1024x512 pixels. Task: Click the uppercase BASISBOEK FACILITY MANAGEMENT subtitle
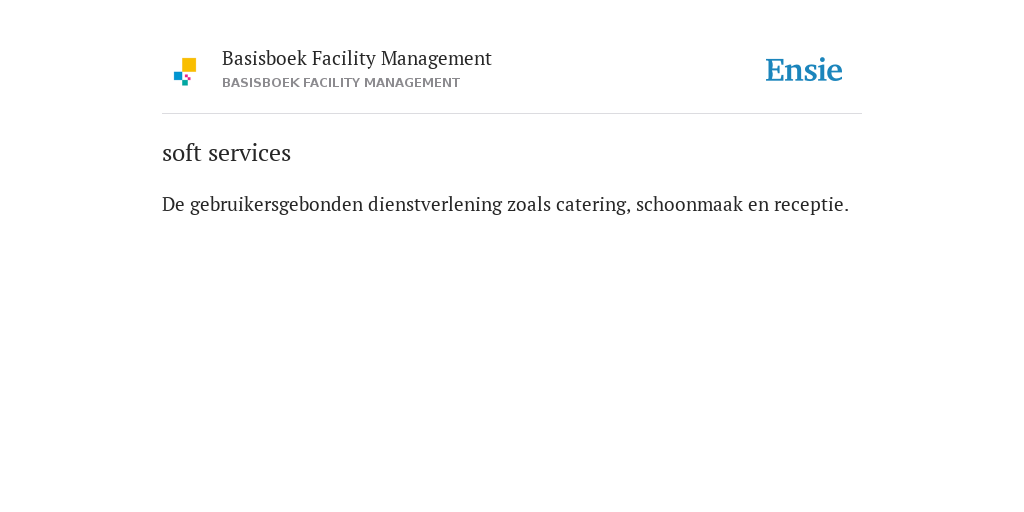341,83
